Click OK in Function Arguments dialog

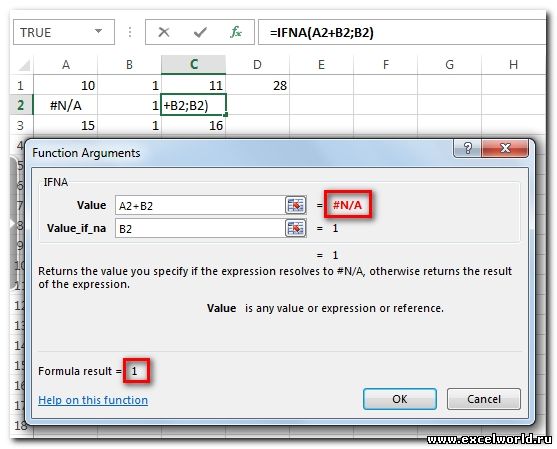tap(400, 399)
